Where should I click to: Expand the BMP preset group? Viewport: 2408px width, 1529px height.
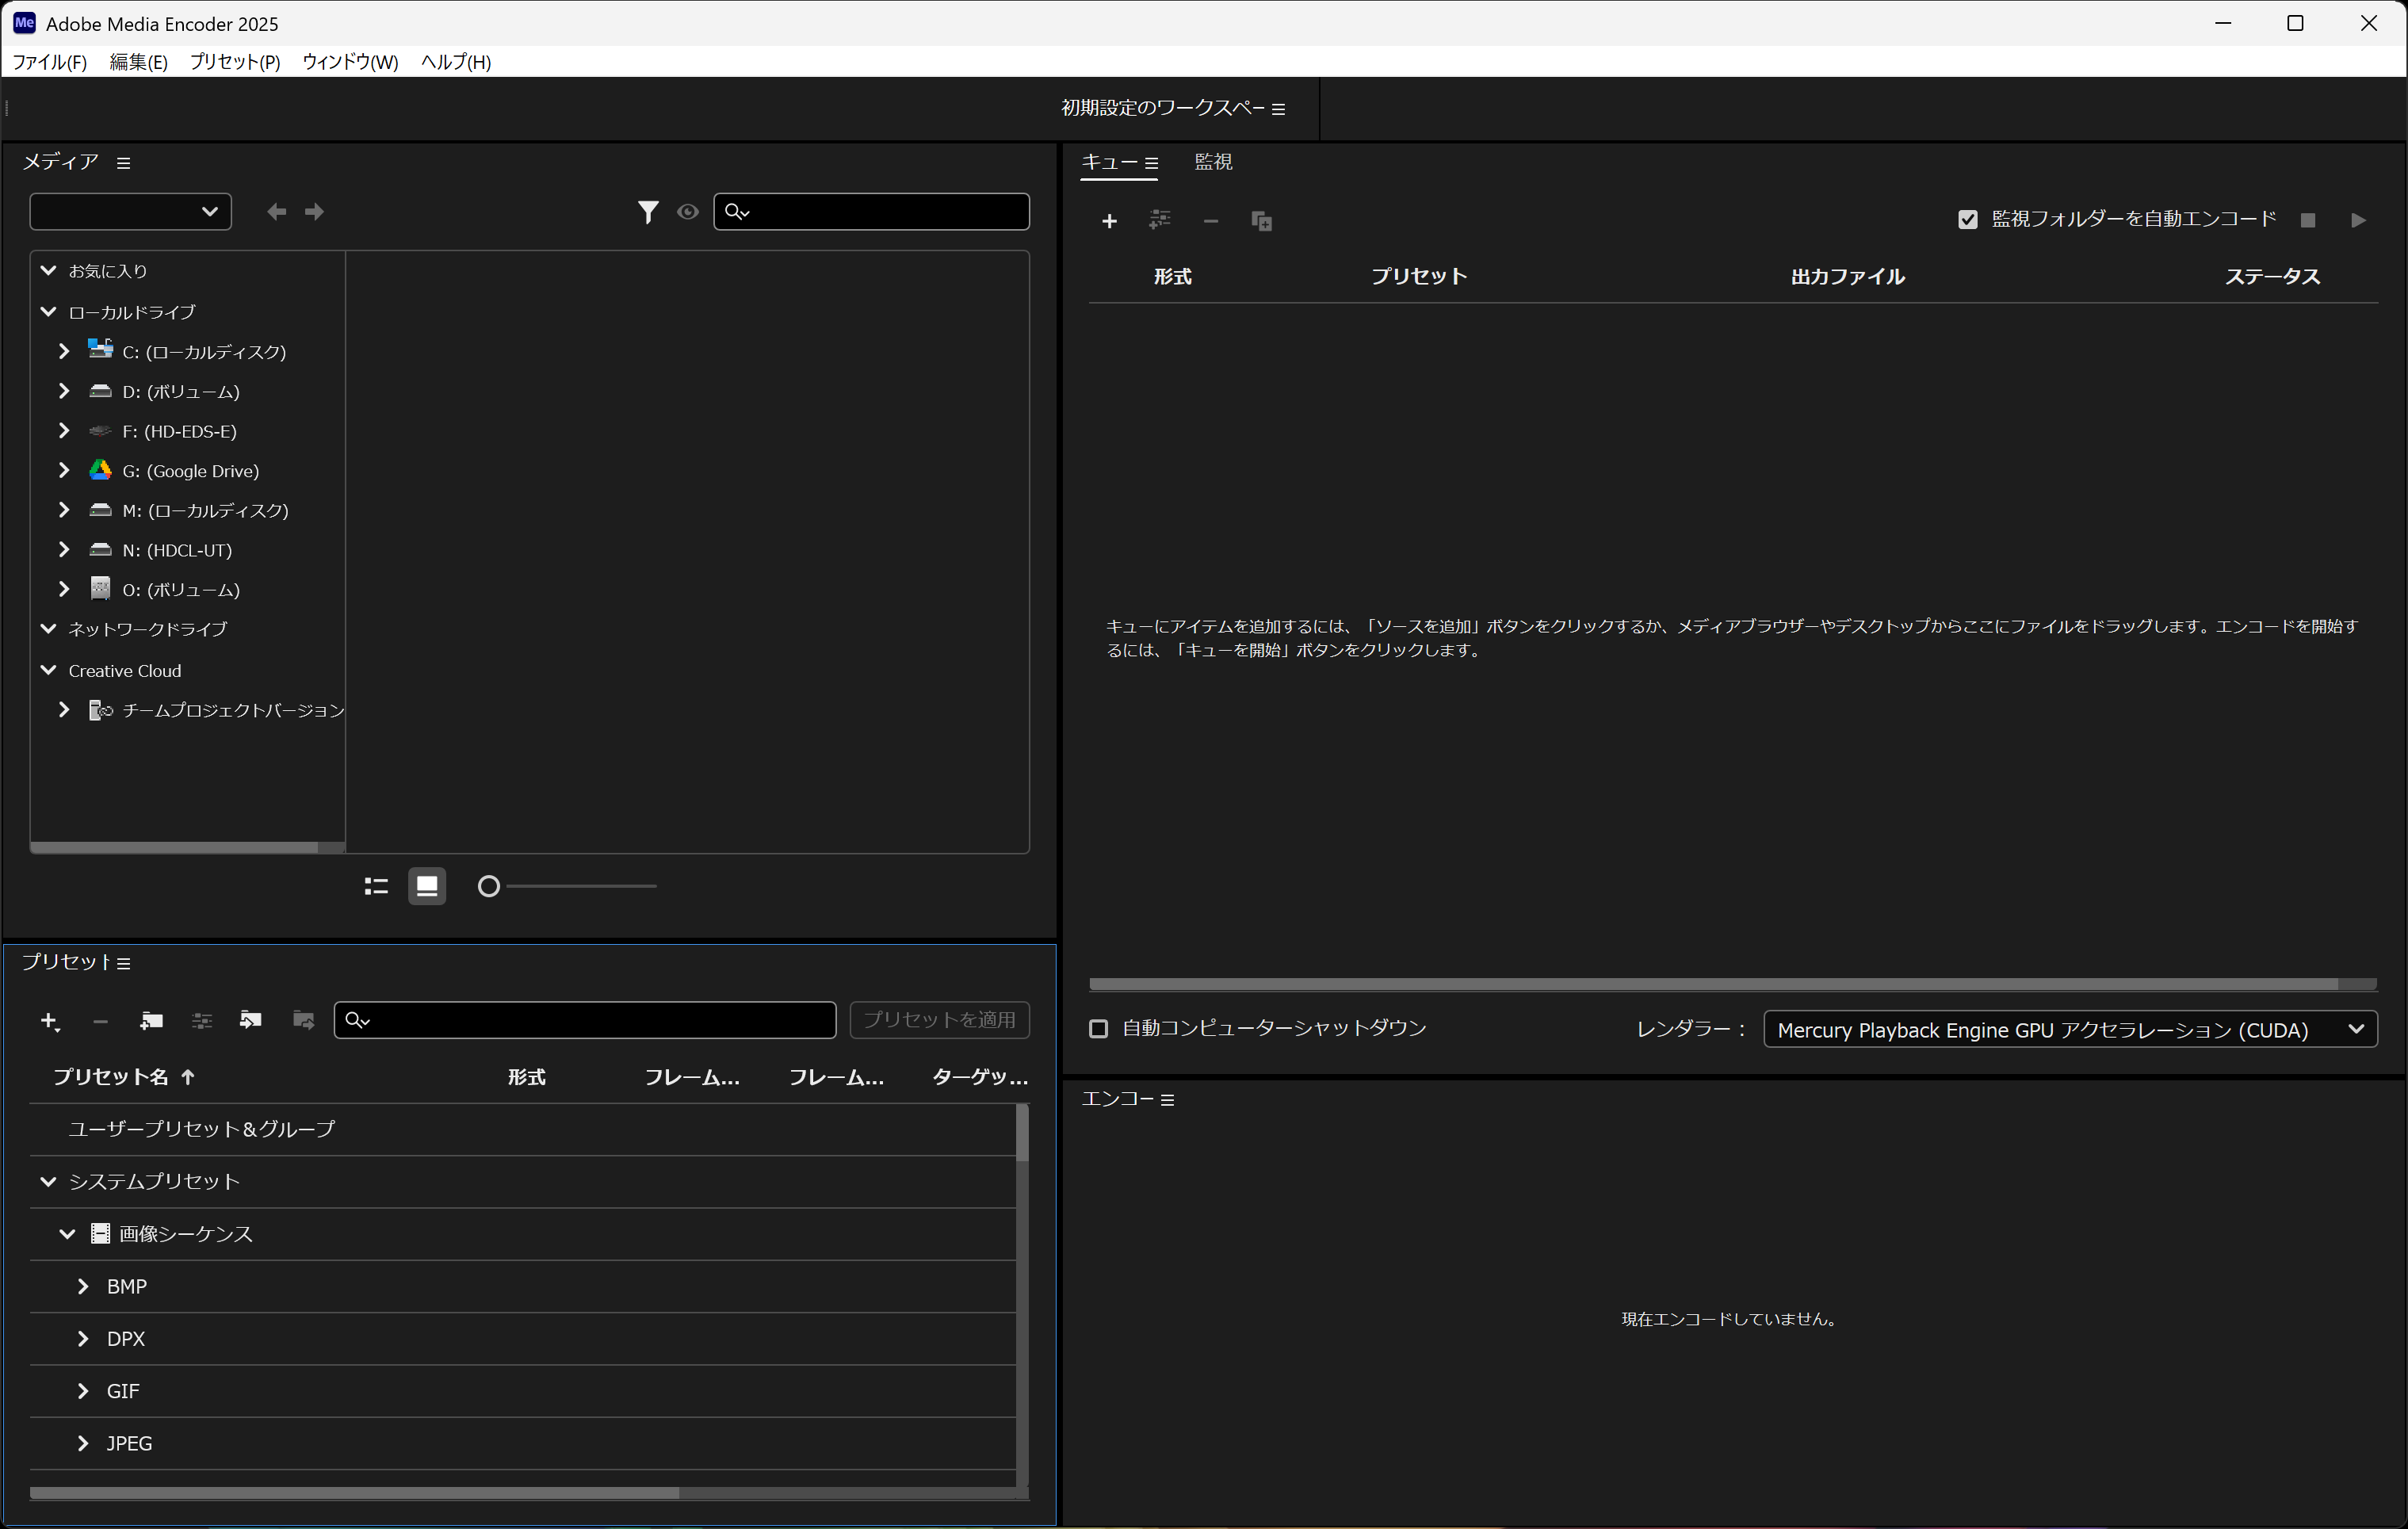coord(83,1287)
